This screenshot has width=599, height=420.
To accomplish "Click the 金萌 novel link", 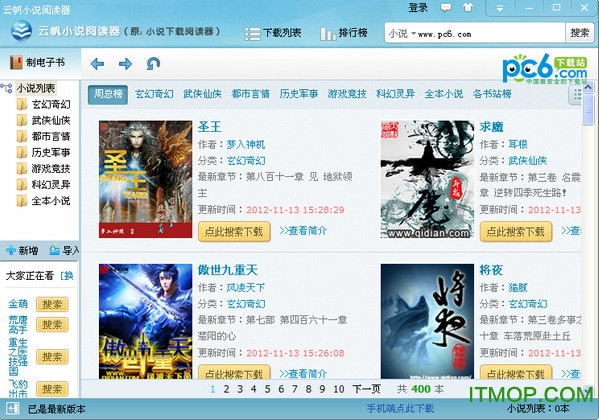I will point(18,304).
